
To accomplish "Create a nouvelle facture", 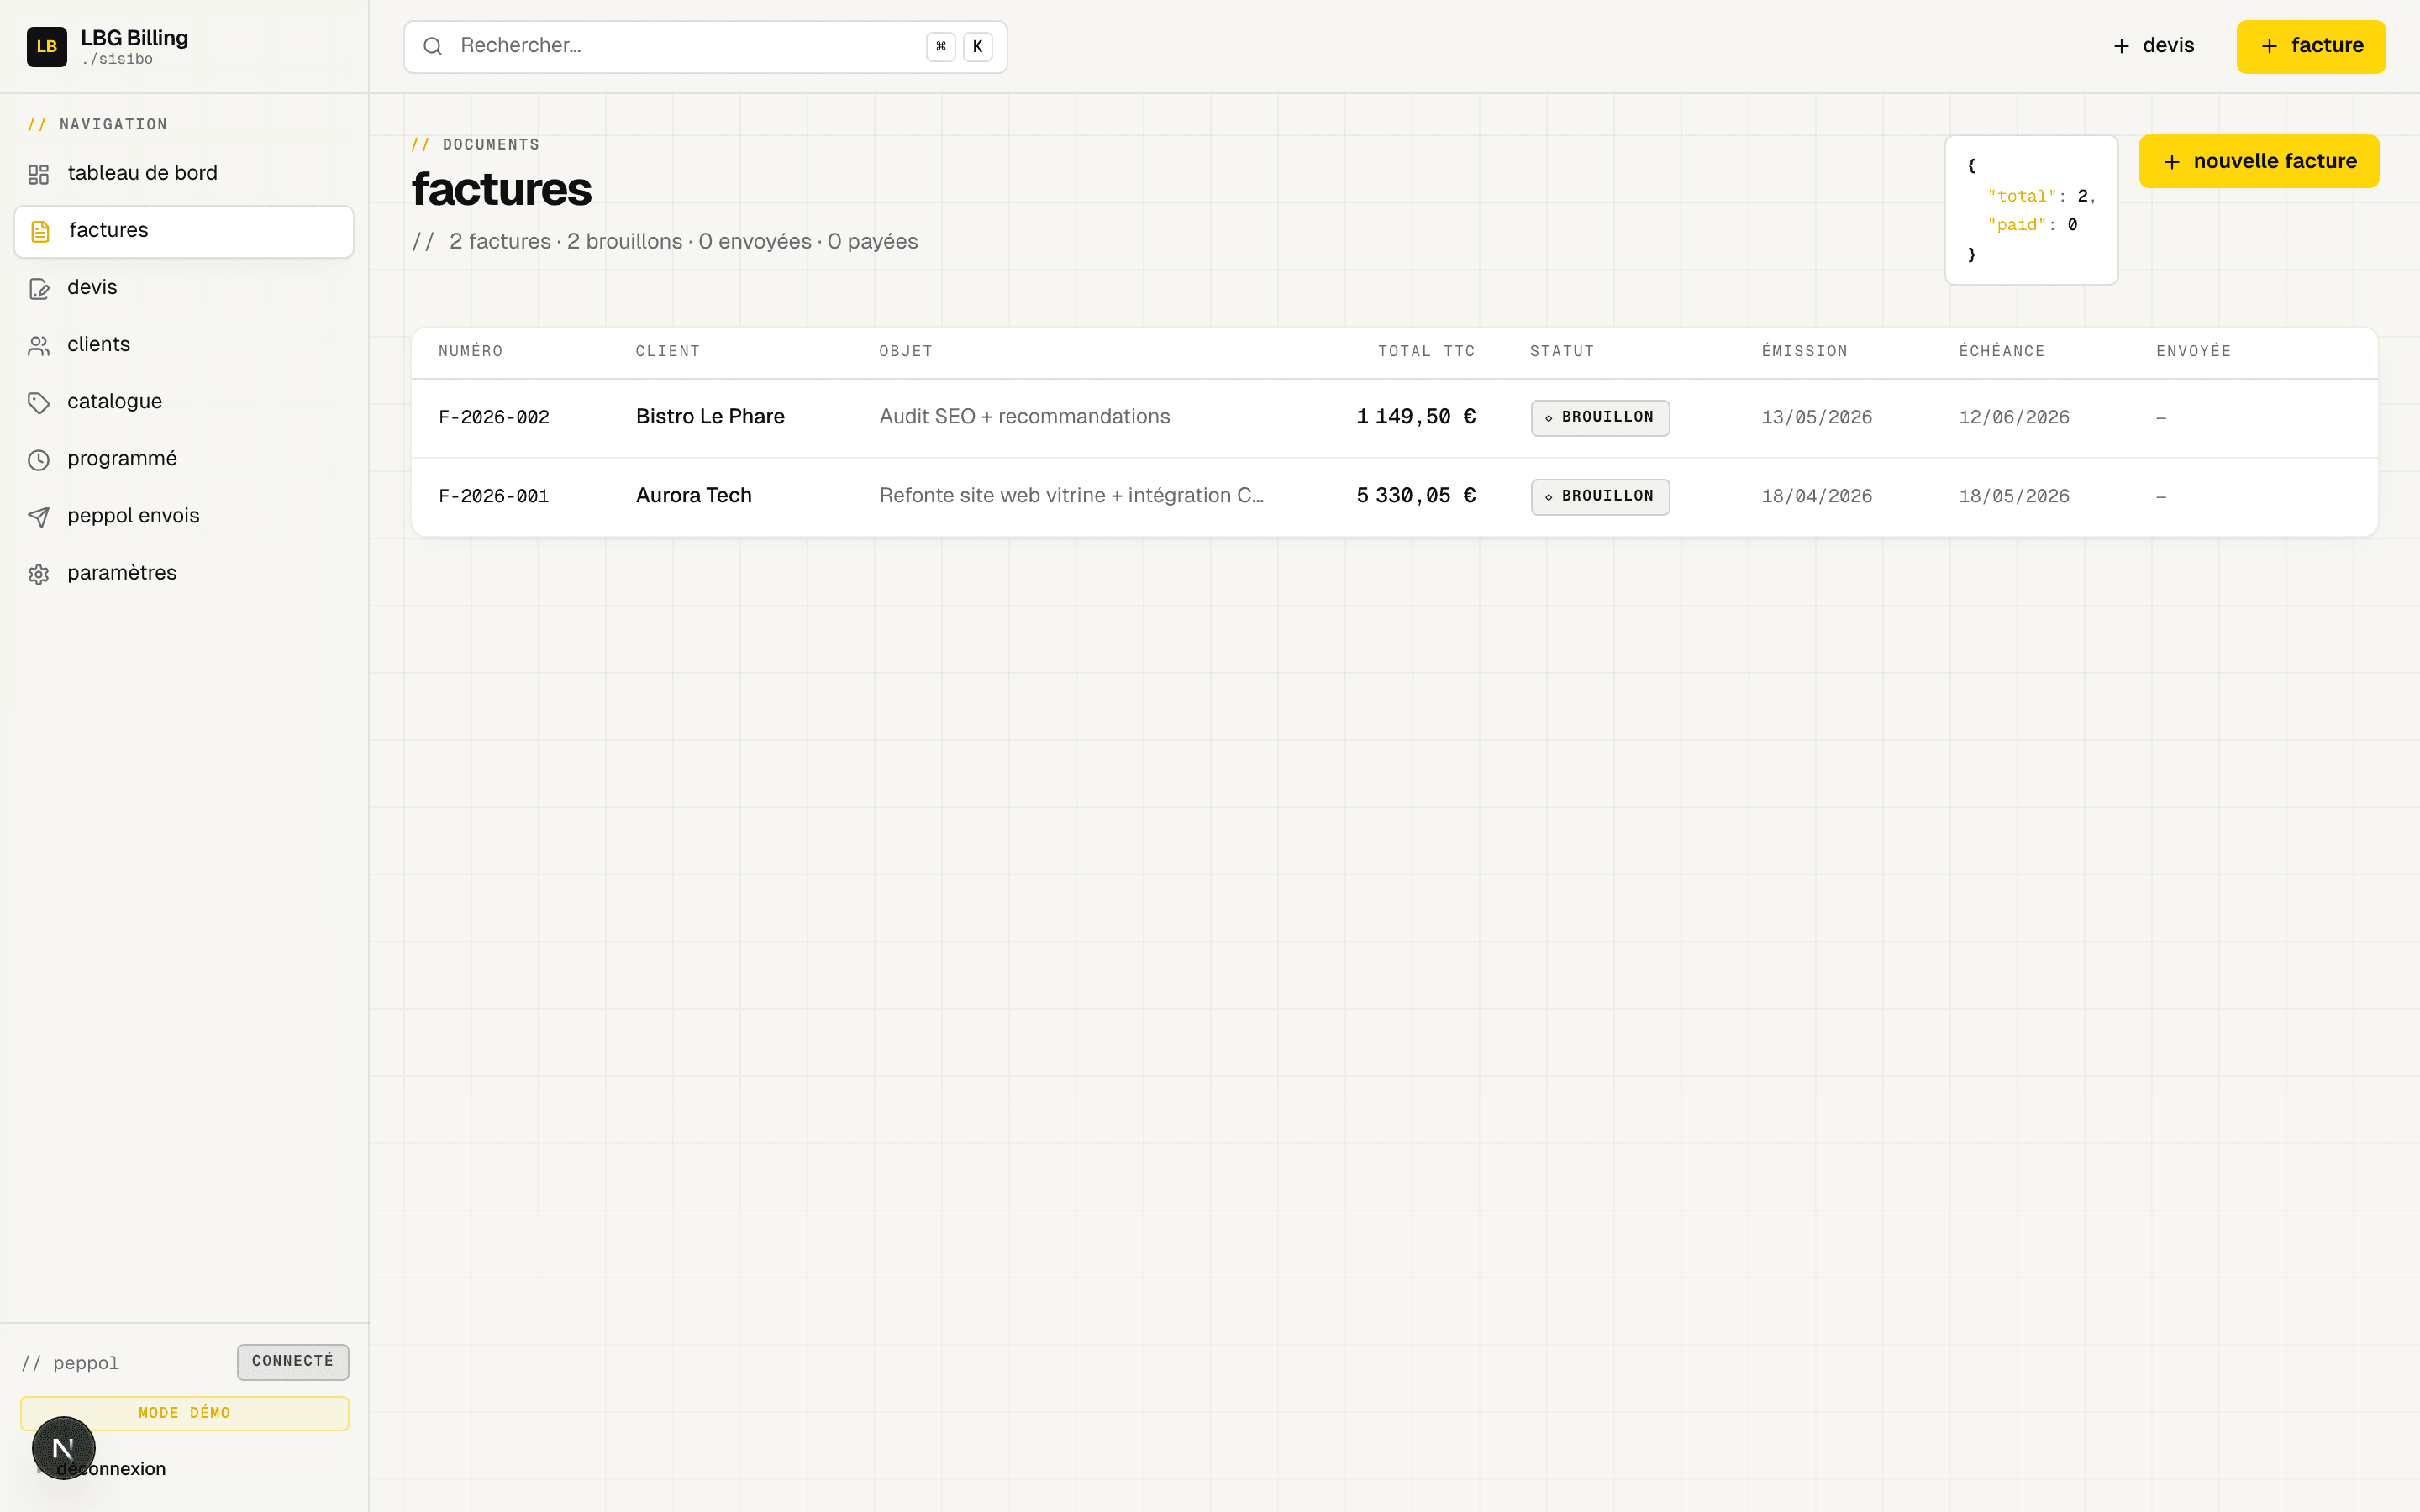I will click(x=2259, y=161).
